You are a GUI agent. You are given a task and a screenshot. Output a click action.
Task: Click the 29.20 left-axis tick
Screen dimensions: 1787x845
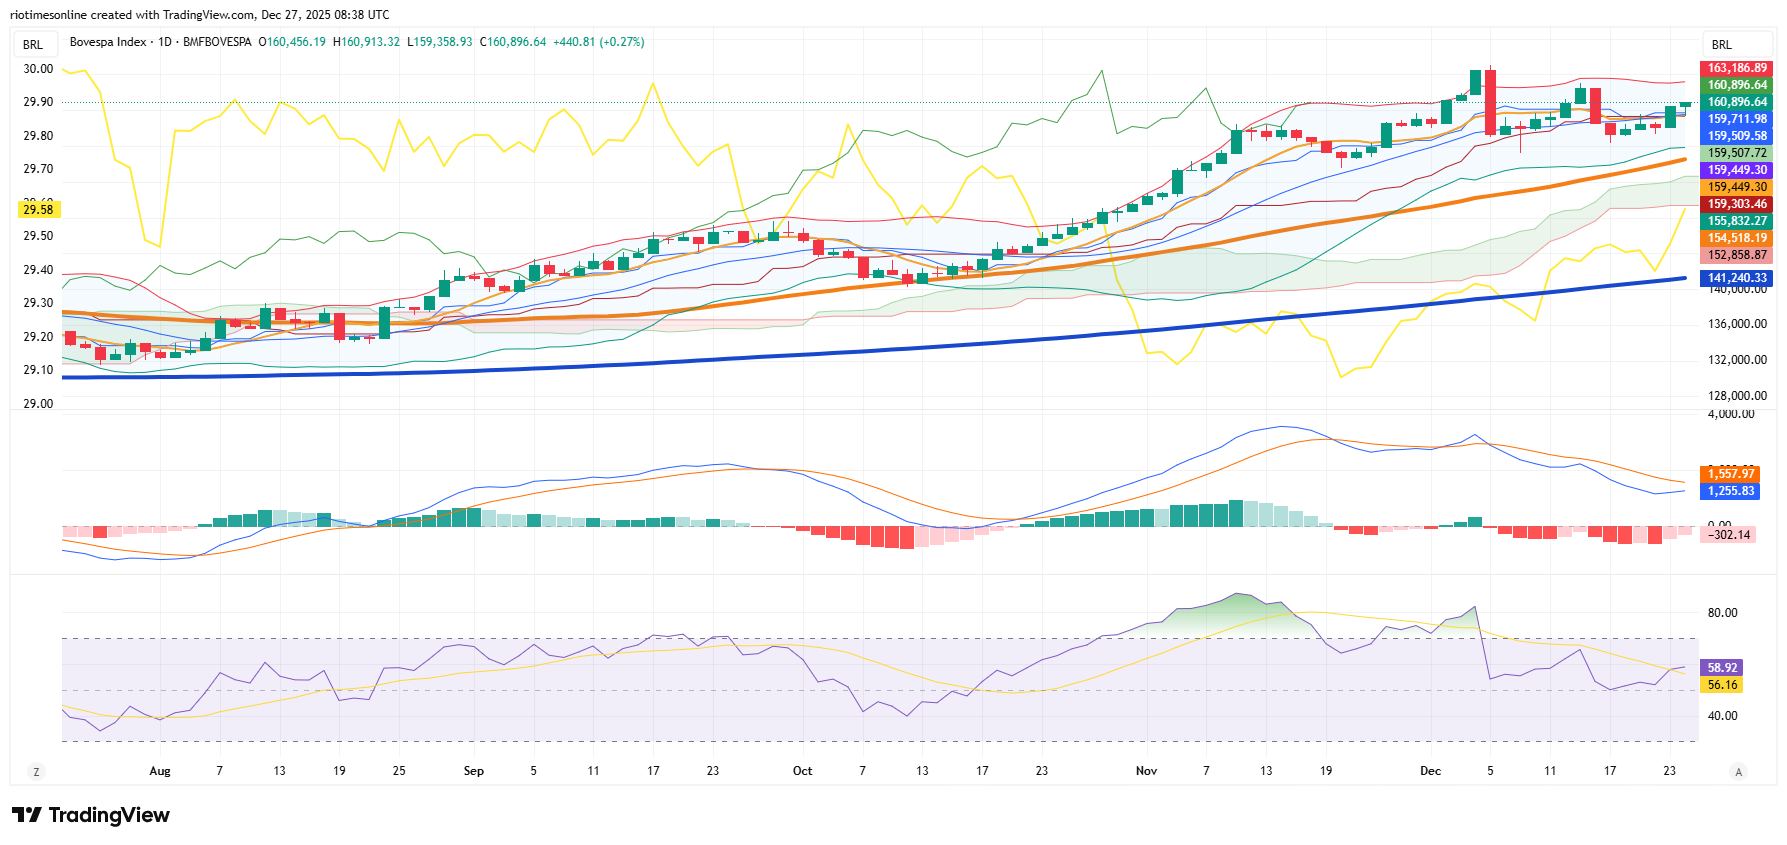coord(38,337)
